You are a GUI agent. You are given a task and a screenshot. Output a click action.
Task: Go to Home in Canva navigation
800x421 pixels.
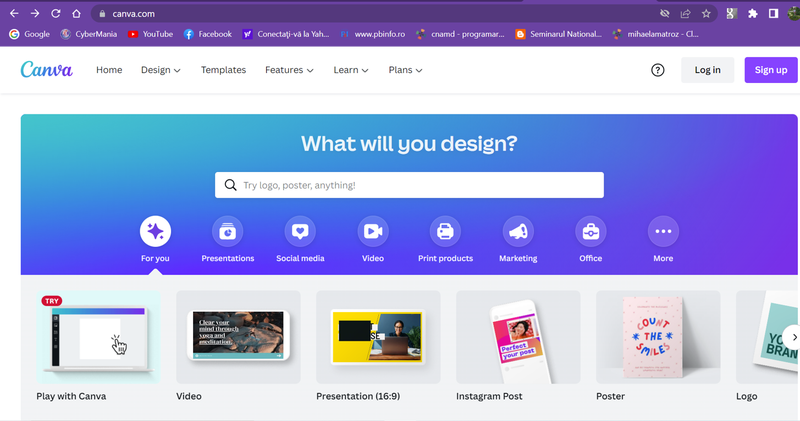(109, 70)
